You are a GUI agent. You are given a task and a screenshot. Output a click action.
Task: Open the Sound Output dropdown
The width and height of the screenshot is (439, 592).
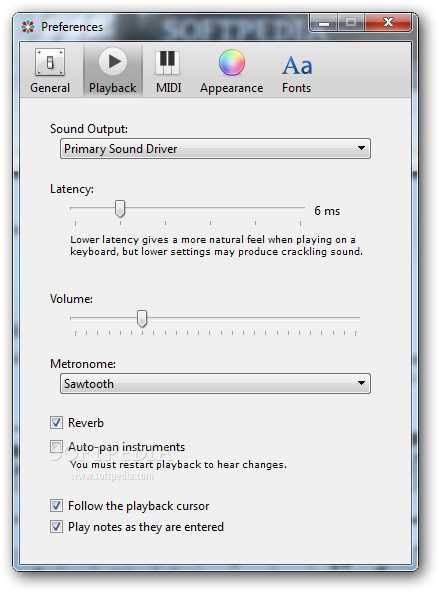(215, 148)
